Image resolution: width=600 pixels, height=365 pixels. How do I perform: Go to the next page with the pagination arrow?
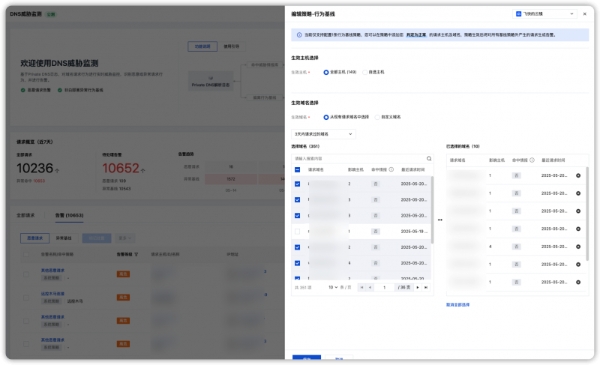tap(417, 287)
